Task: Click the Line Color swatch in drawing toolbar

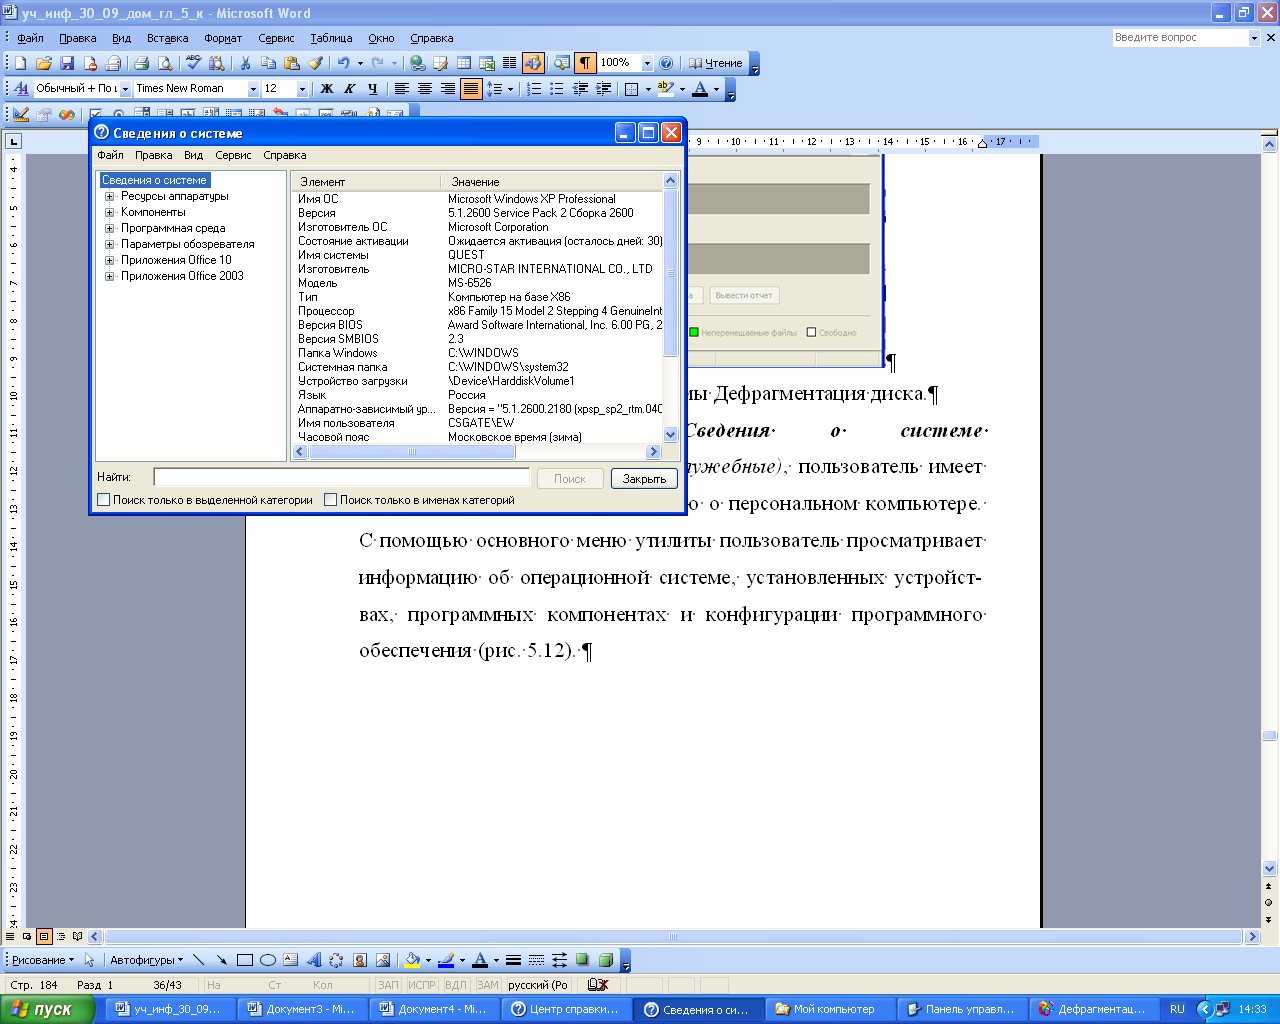Action: [446, 960]
